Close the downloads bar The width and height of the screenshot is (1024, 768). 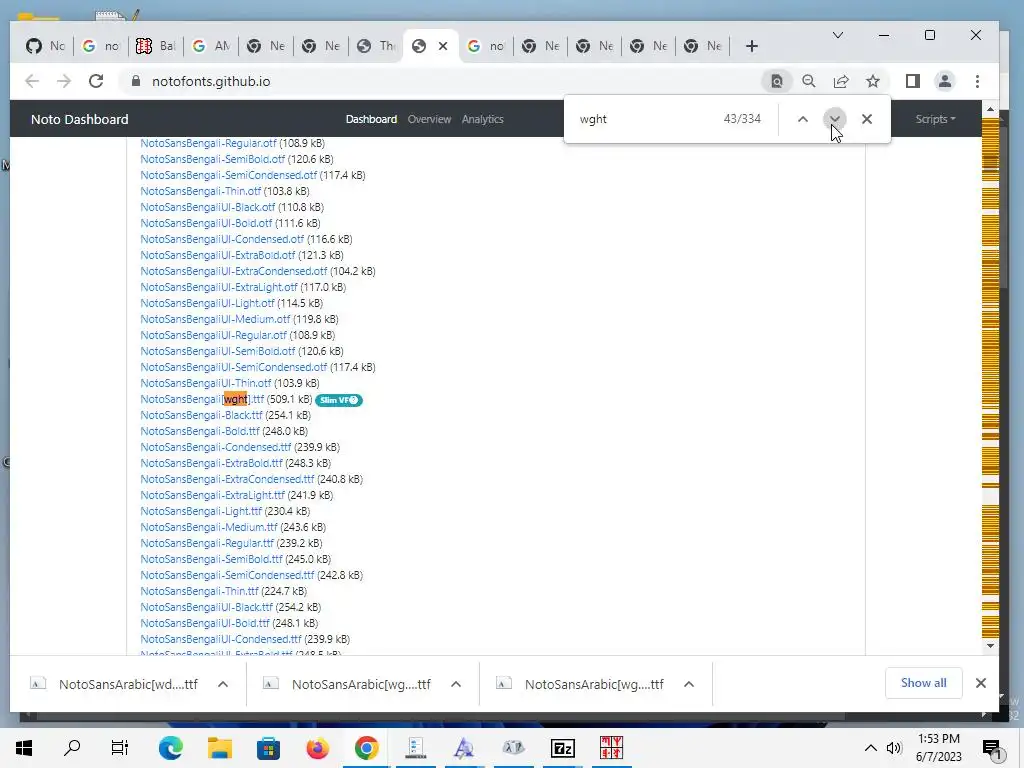(980, 683)
